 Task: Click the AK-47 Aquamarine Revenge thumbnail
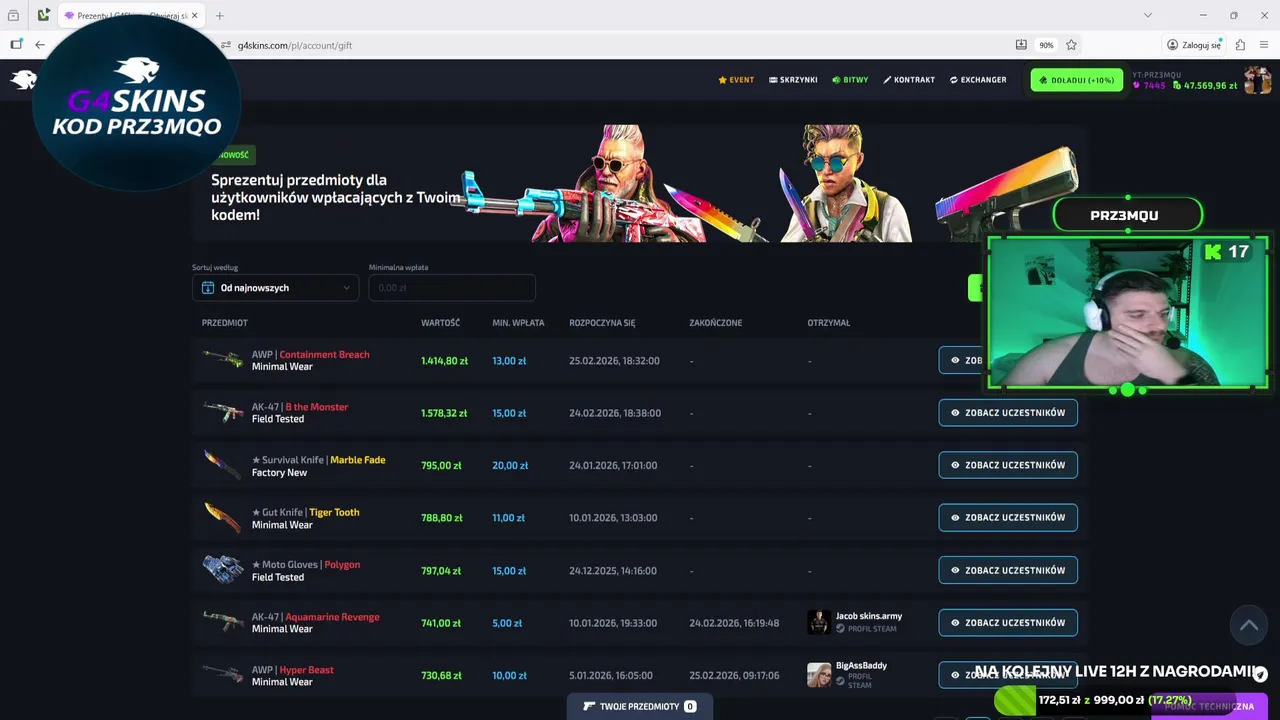click(222, 622)
